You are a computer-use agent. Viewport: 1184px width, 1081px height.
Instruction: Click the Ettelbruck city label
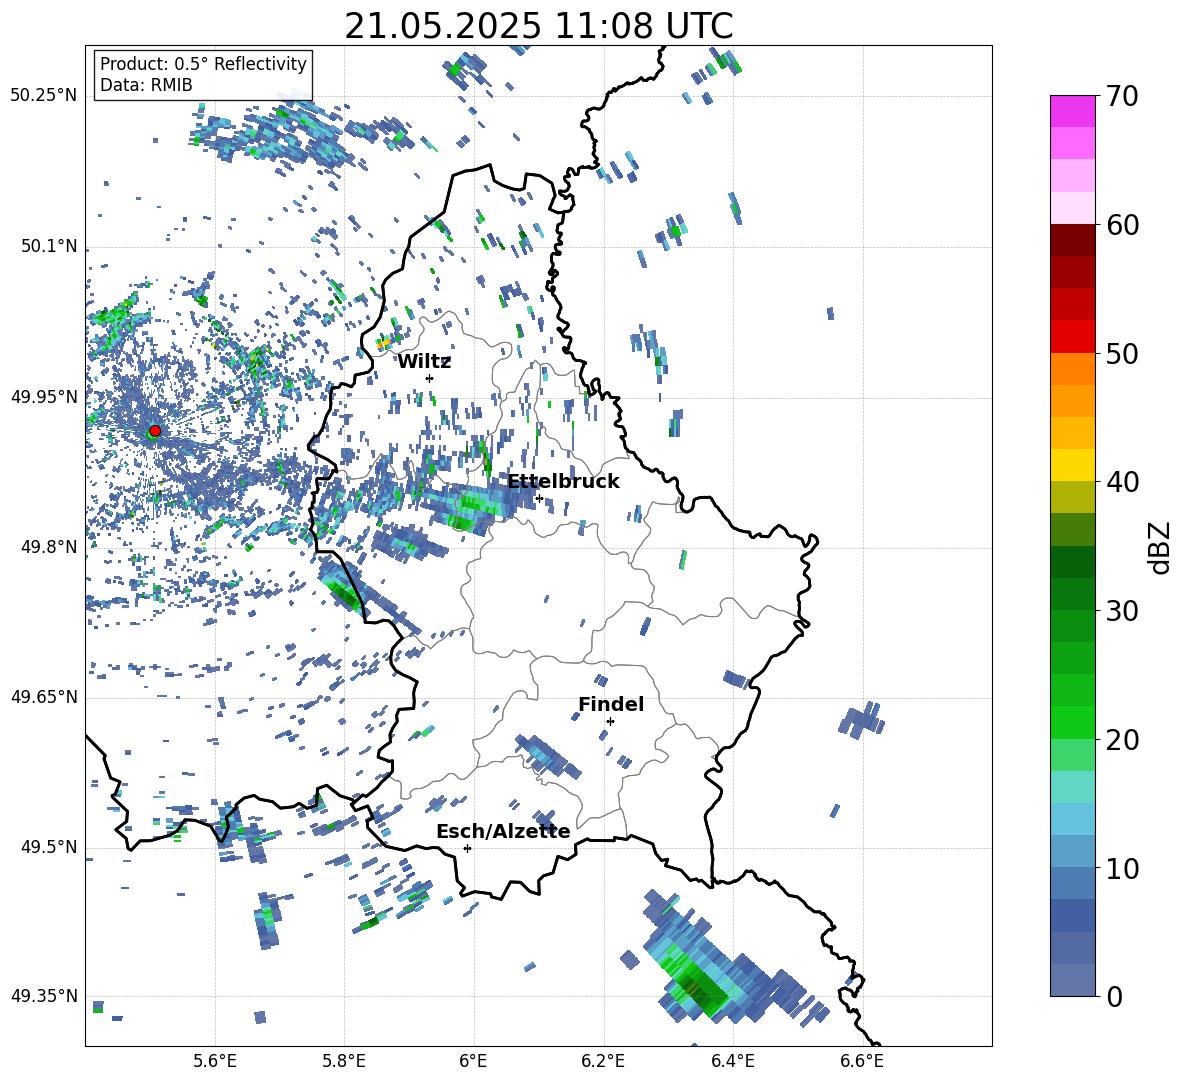[563, 482]
